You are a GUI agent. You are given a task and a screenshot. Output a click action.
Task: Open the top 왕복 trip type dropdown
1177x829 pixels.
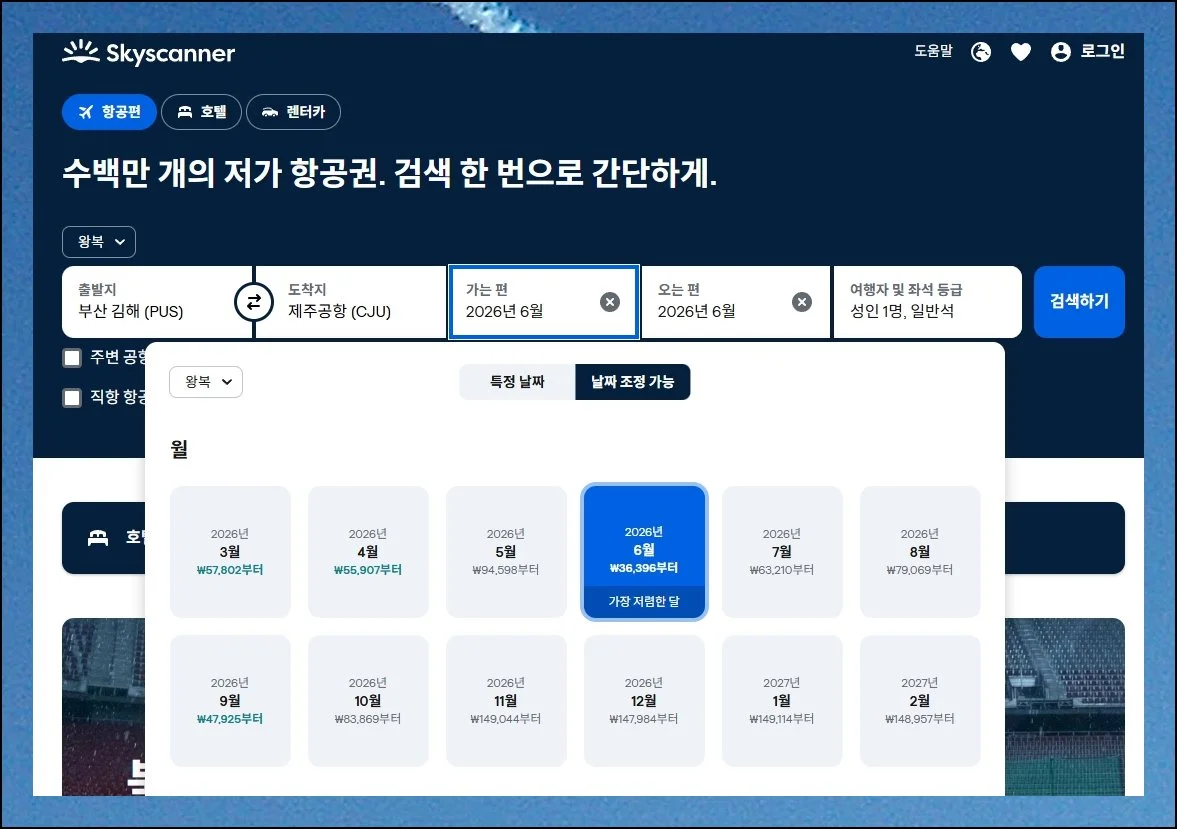pyautogui.click(x=98, y=241)
